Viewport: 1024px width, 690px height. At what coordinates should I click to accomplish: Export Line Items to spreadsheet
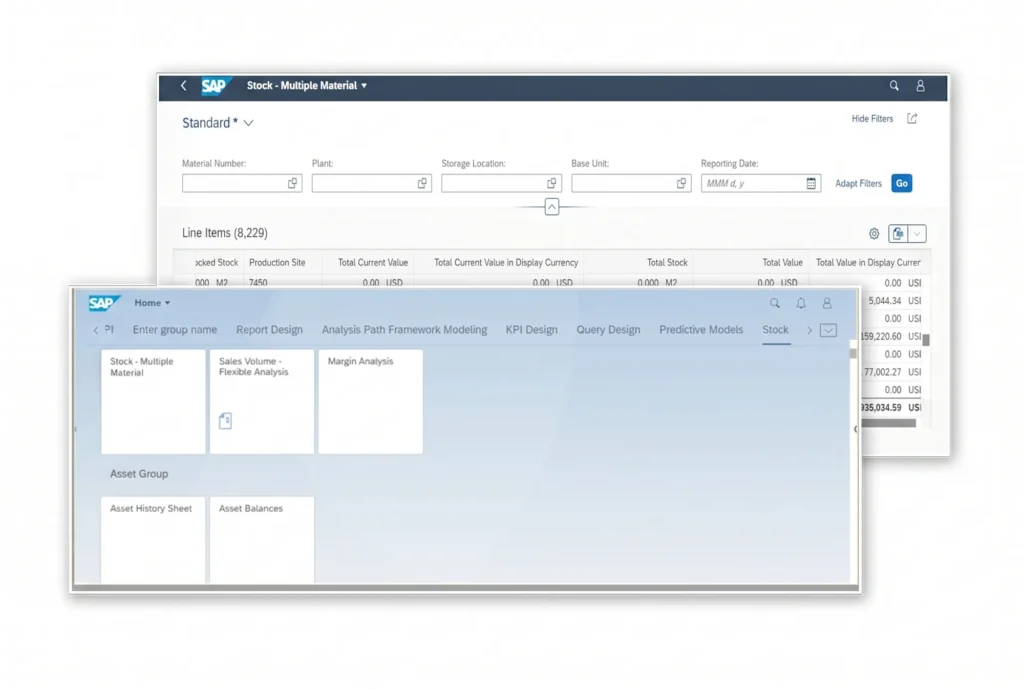tap(898, 234)
